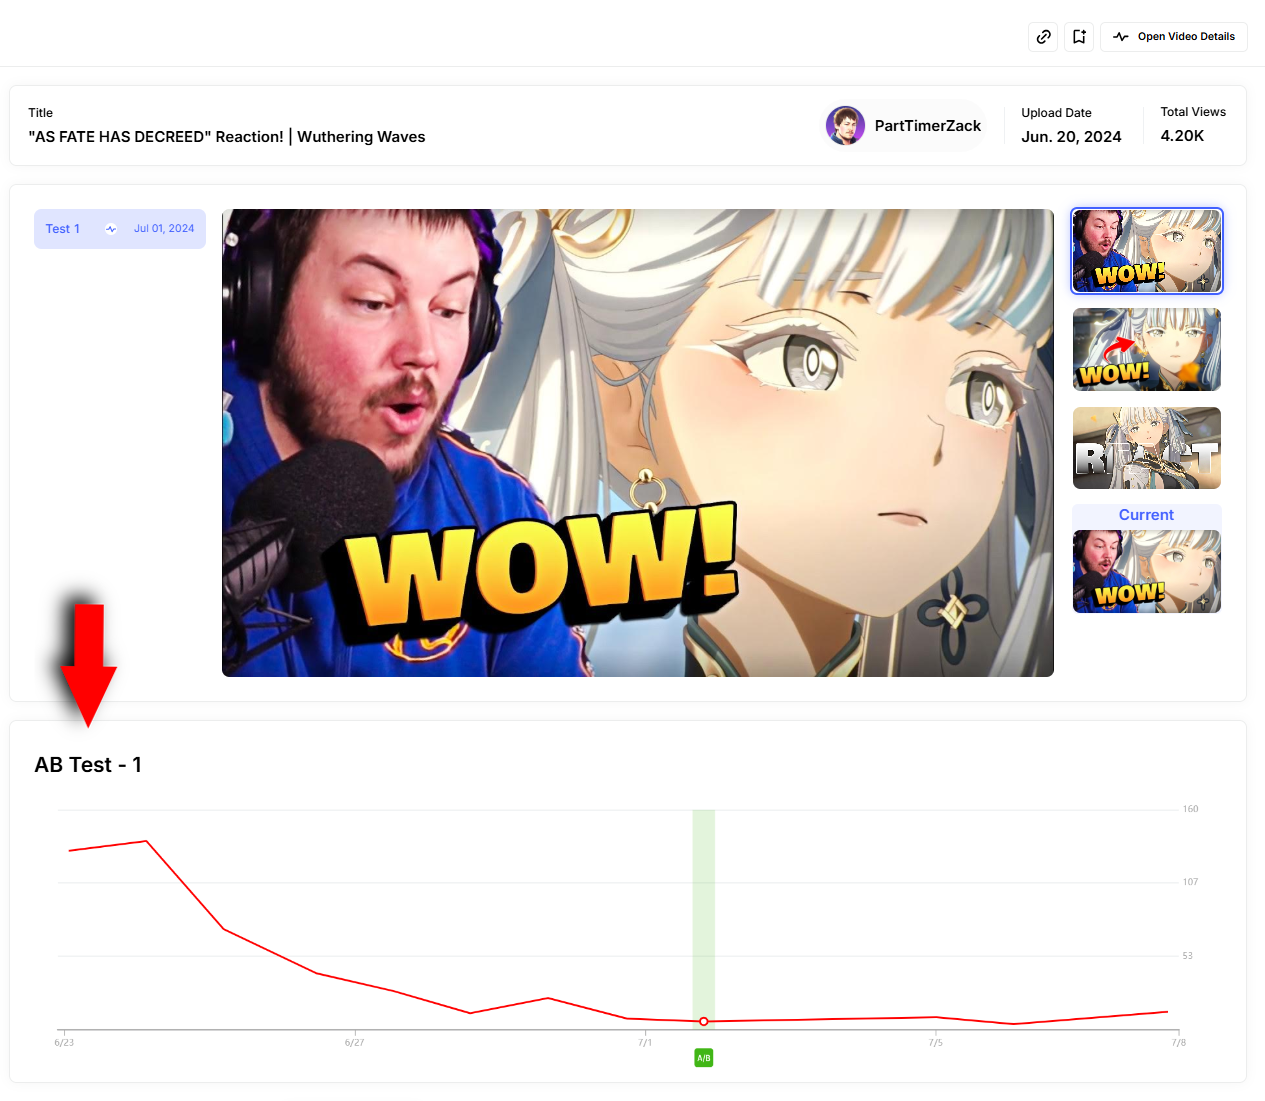Click the red data point on 7/2
This screenshot has height=1101, width=1265.
[704, 1022]
